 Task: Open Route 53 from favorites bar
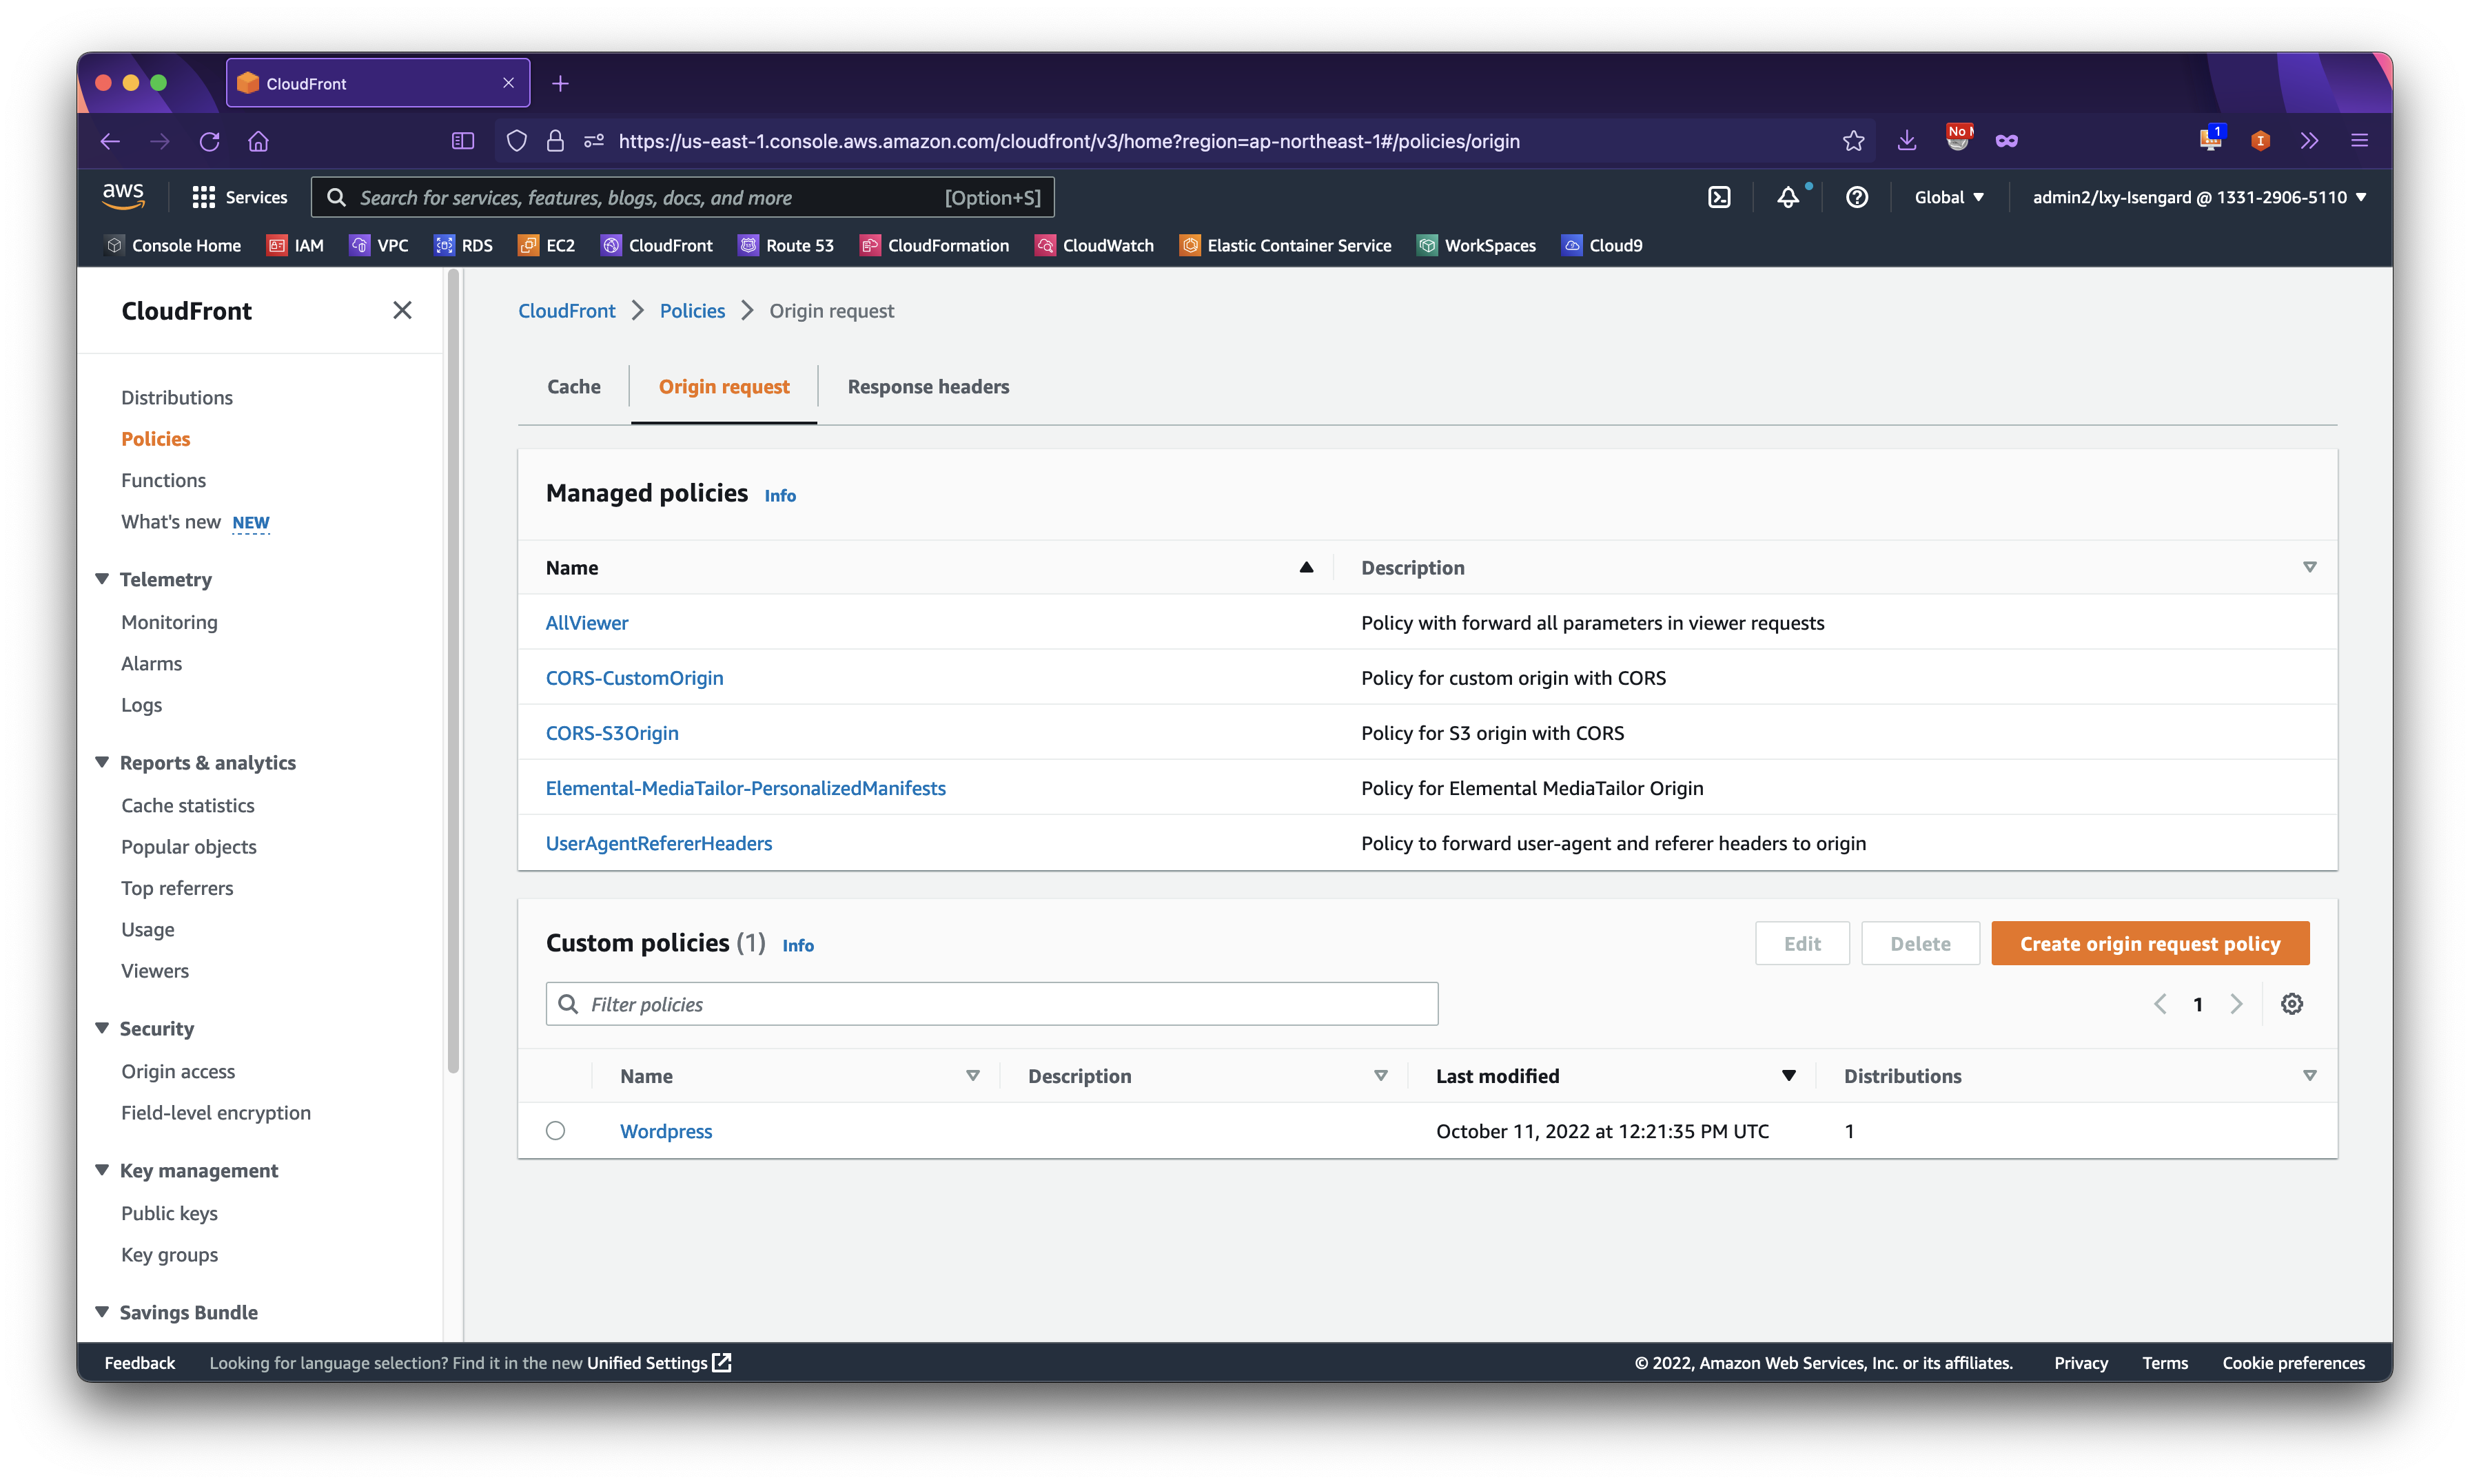pos(785,245)
